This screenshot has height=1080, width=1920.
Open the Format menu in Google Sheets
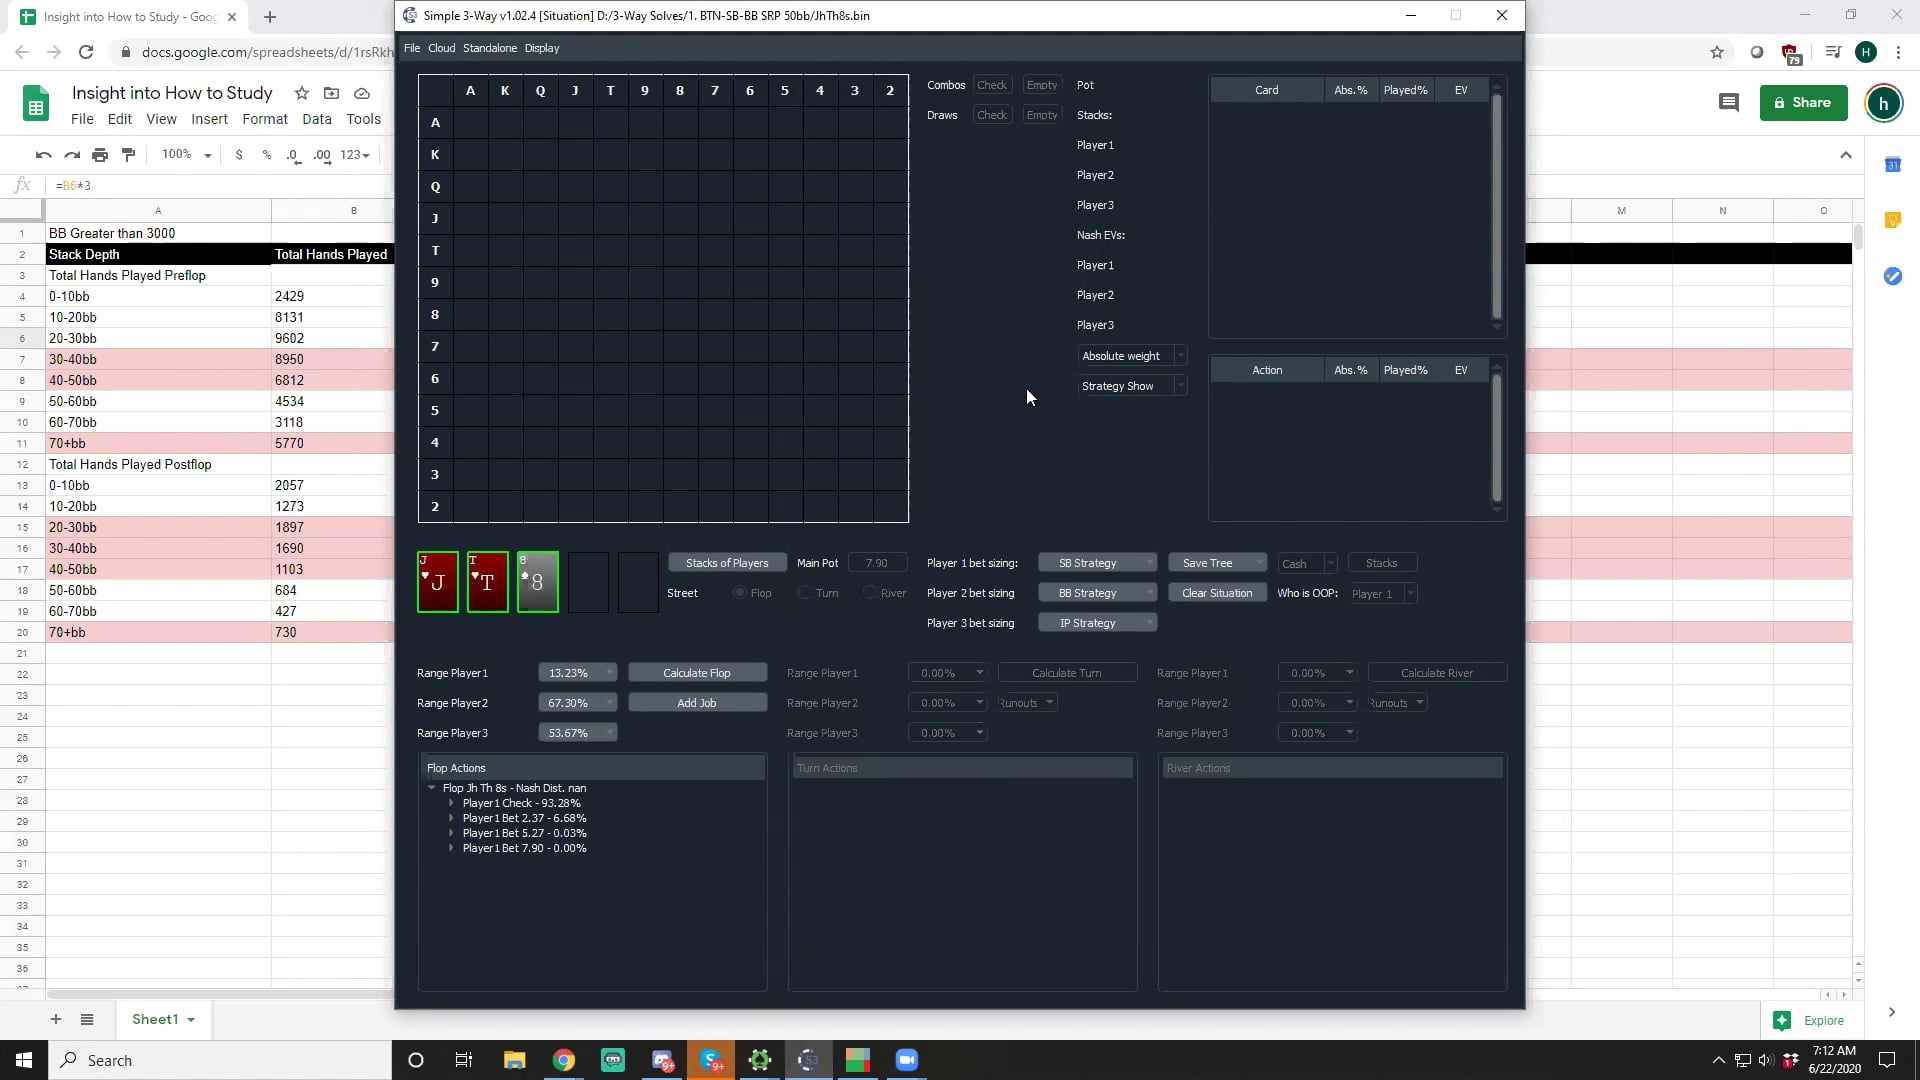pos(264,118)
